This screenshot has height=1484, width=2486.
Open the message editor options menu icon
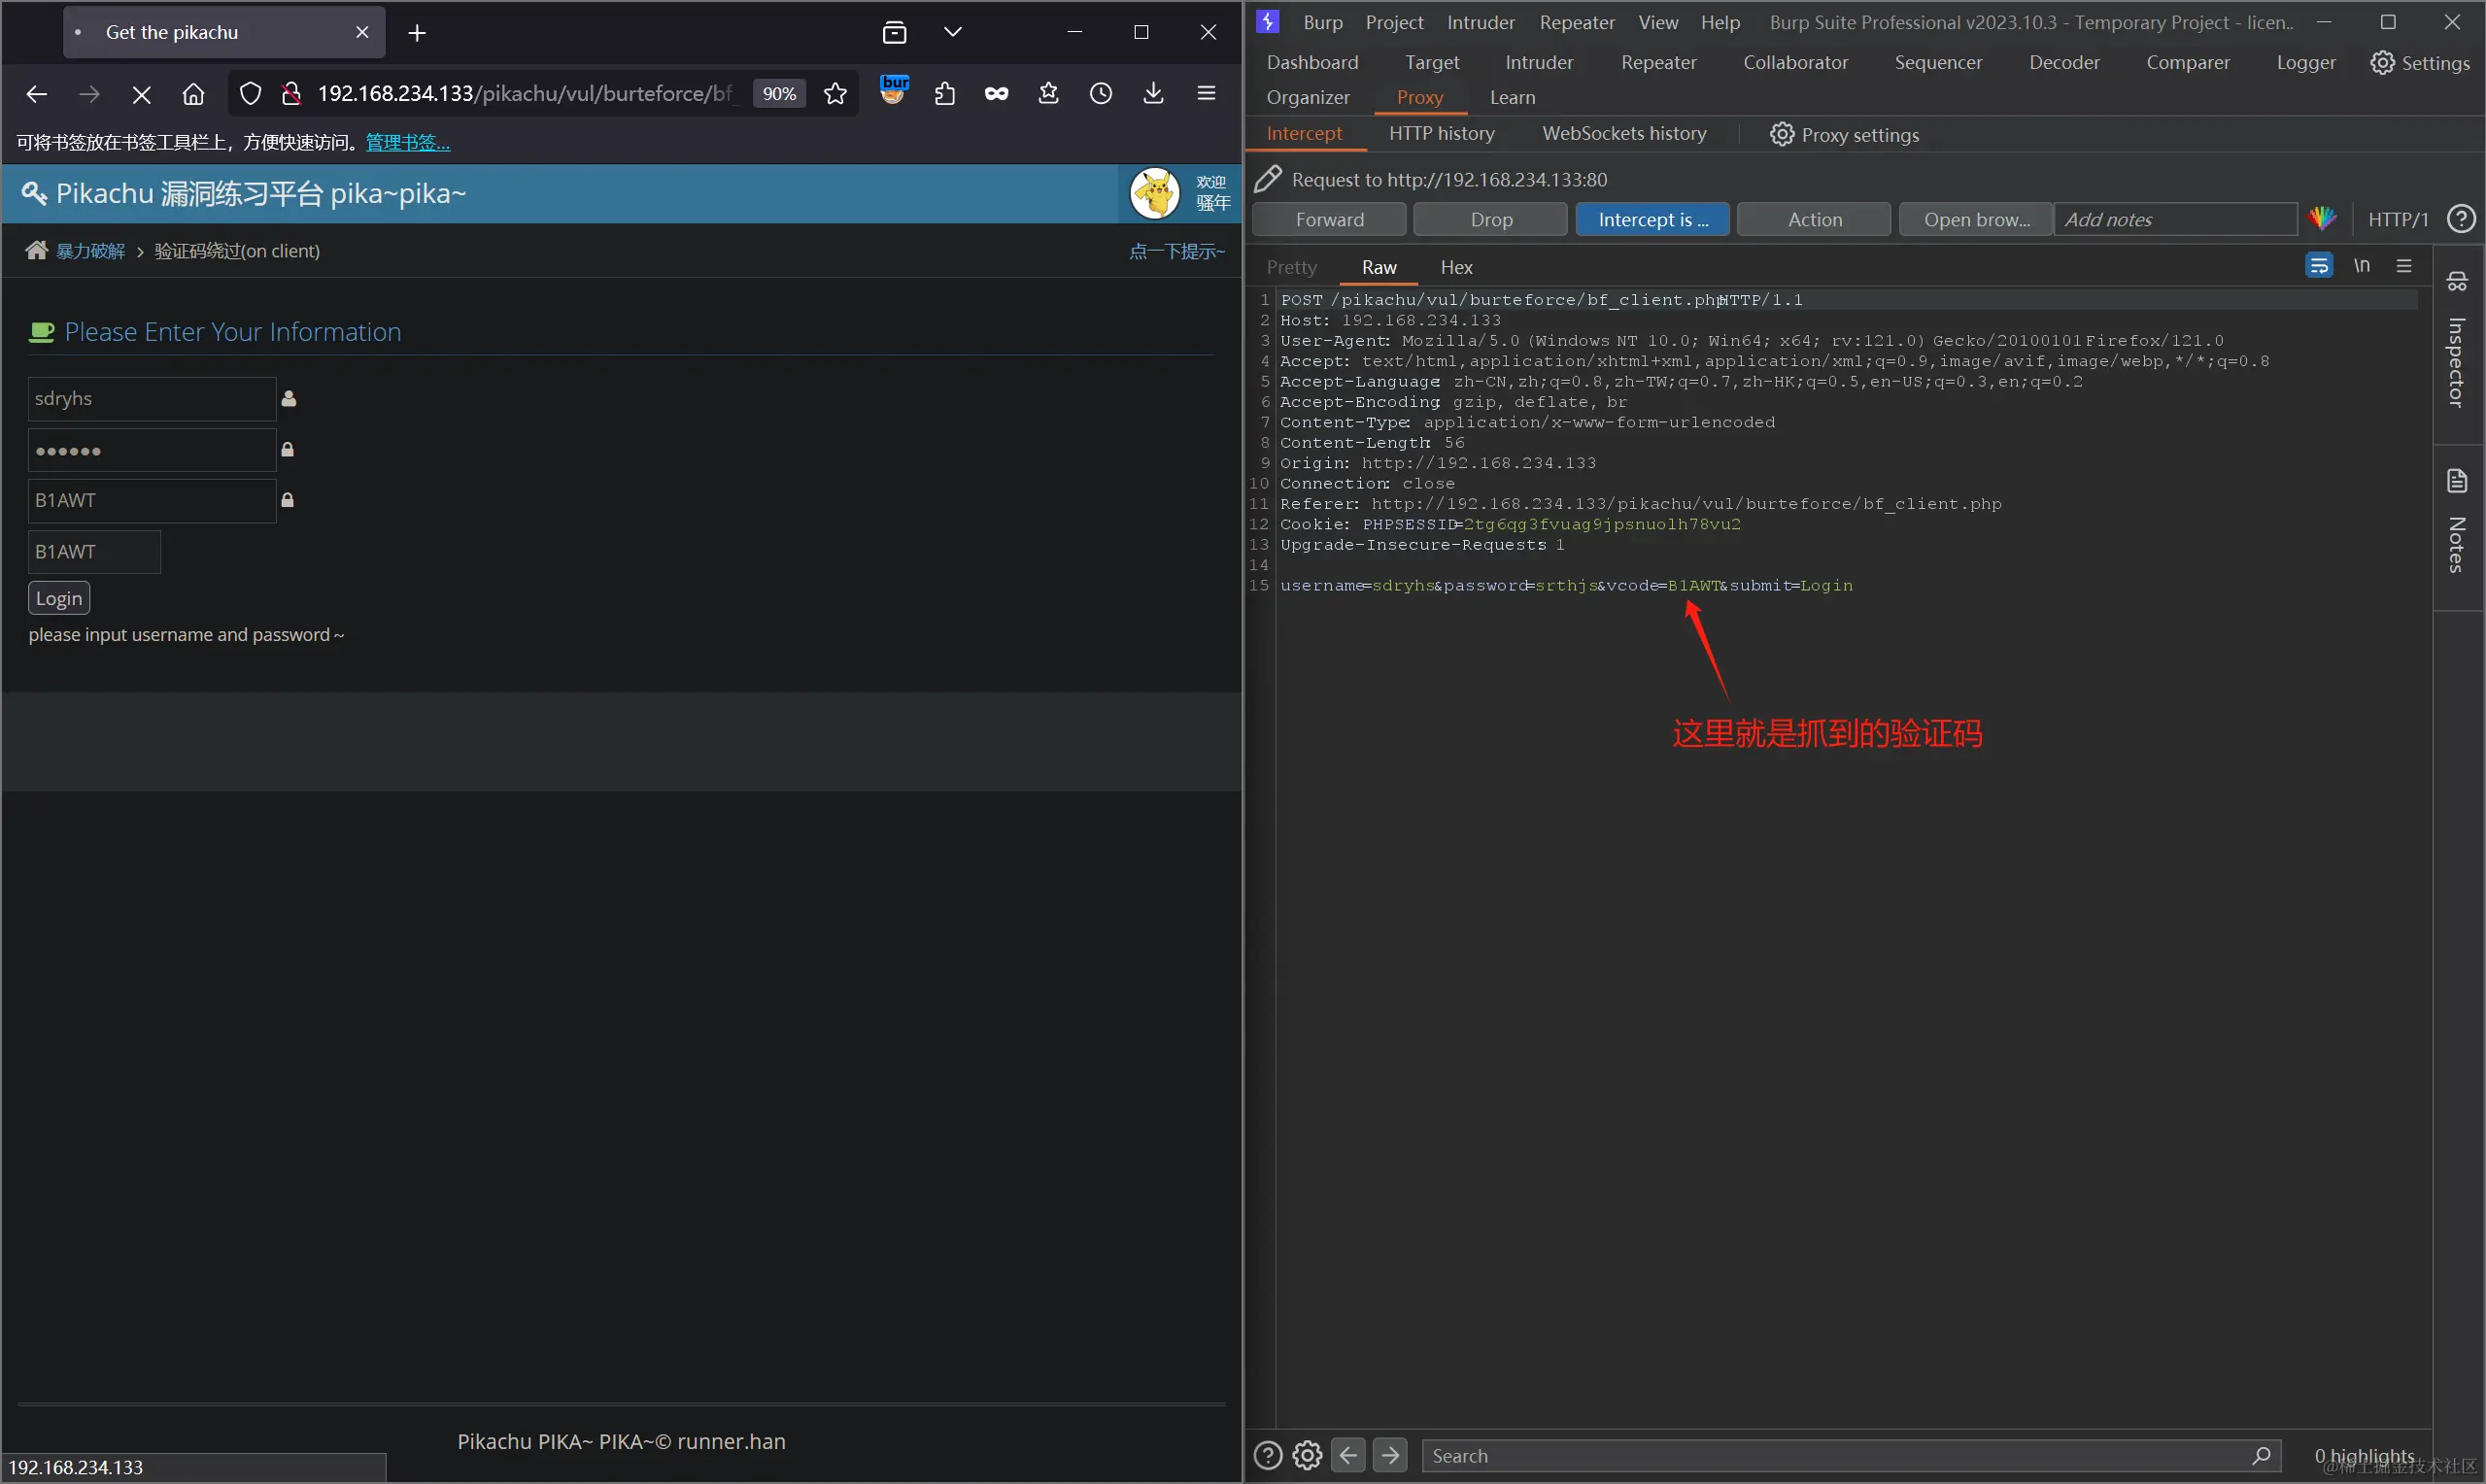point(2404,266)
